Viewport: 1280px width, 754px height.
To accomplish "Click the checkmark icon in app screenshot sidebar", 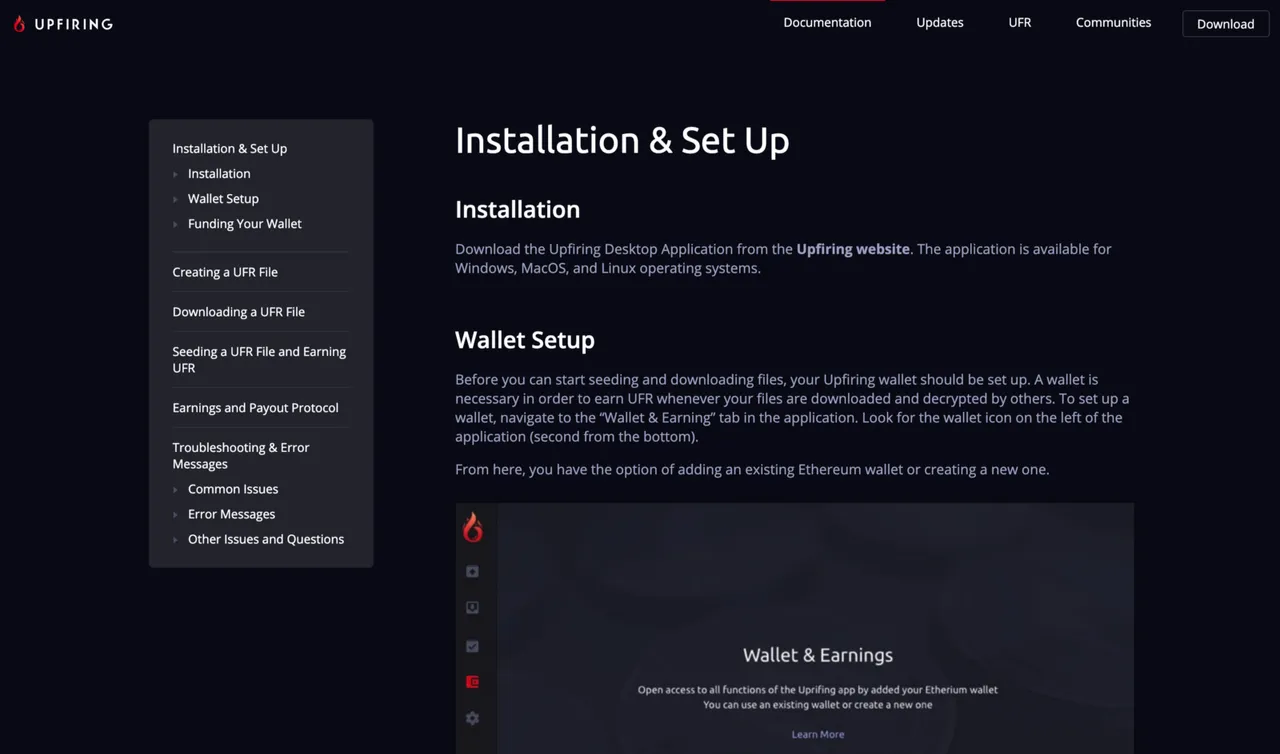I will (x=473, y=646).
